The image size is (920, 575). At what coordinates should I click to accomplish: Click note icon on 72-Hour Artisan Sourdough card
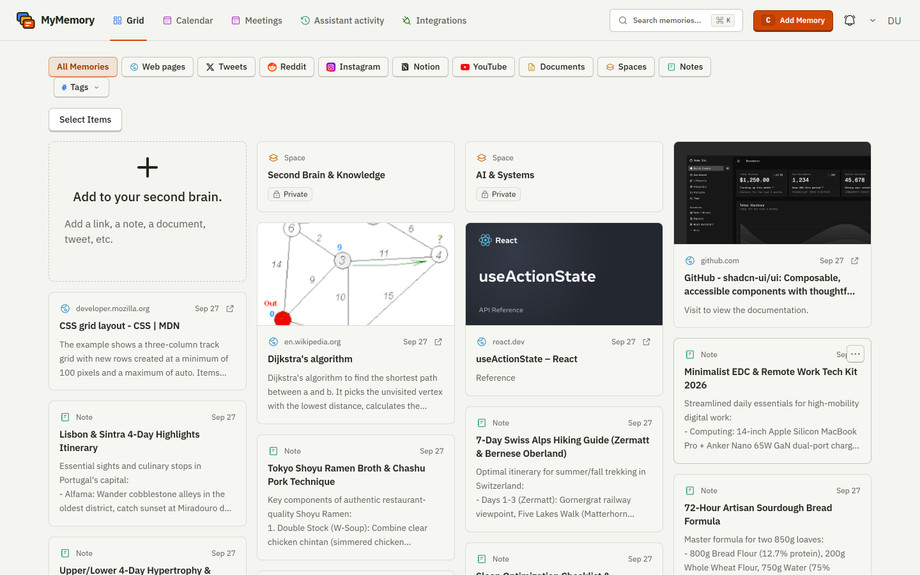[x=690, y=491]
